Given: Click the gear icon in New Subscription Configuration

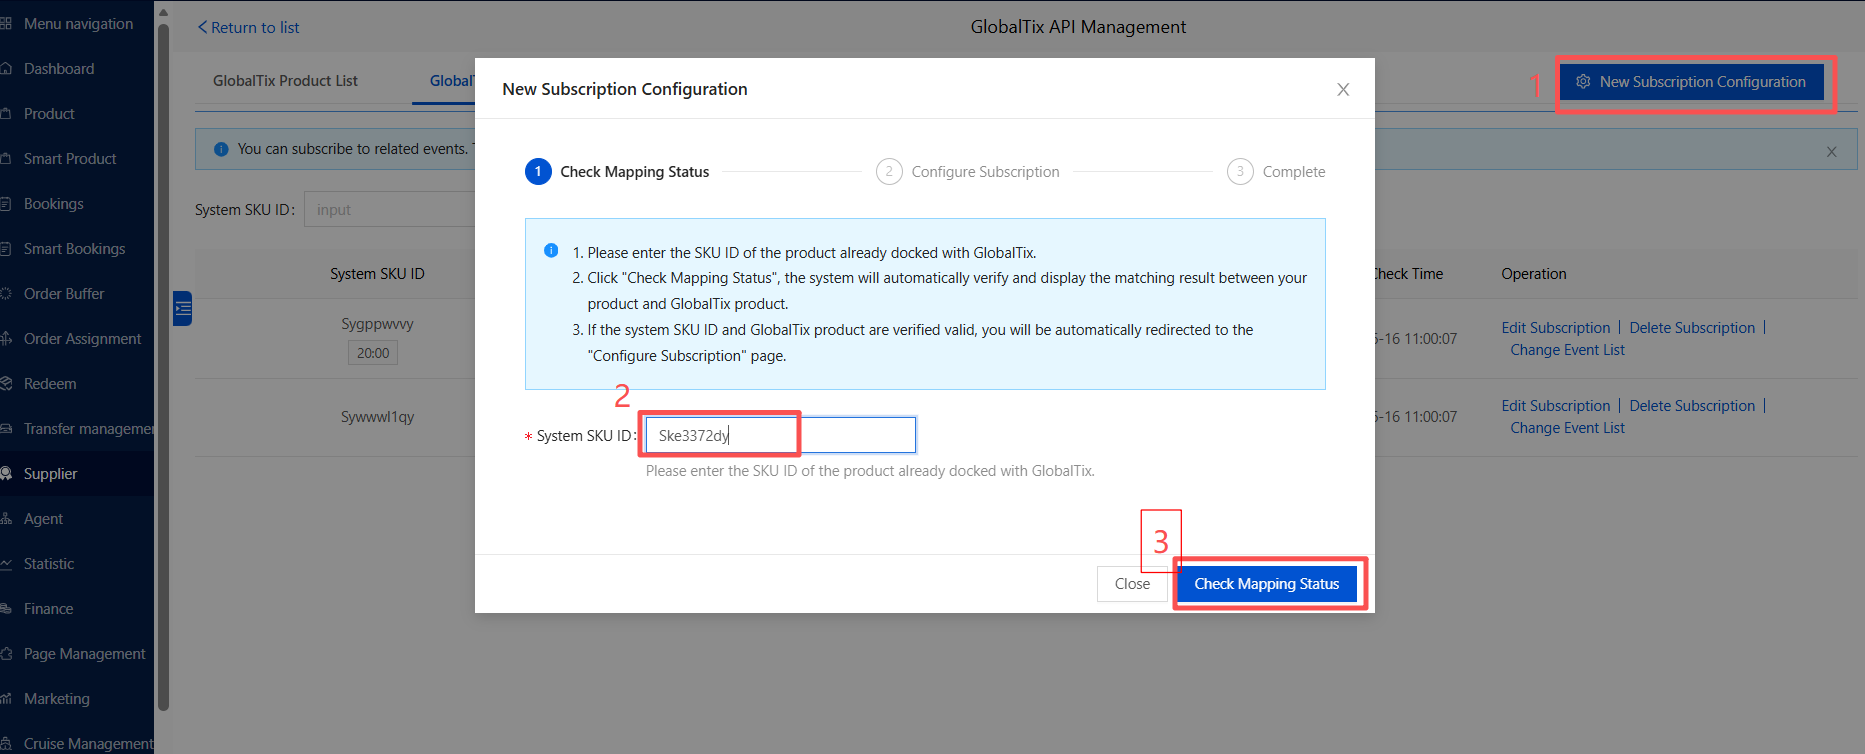Looking at the screenshot, I should click(1583, 82).
